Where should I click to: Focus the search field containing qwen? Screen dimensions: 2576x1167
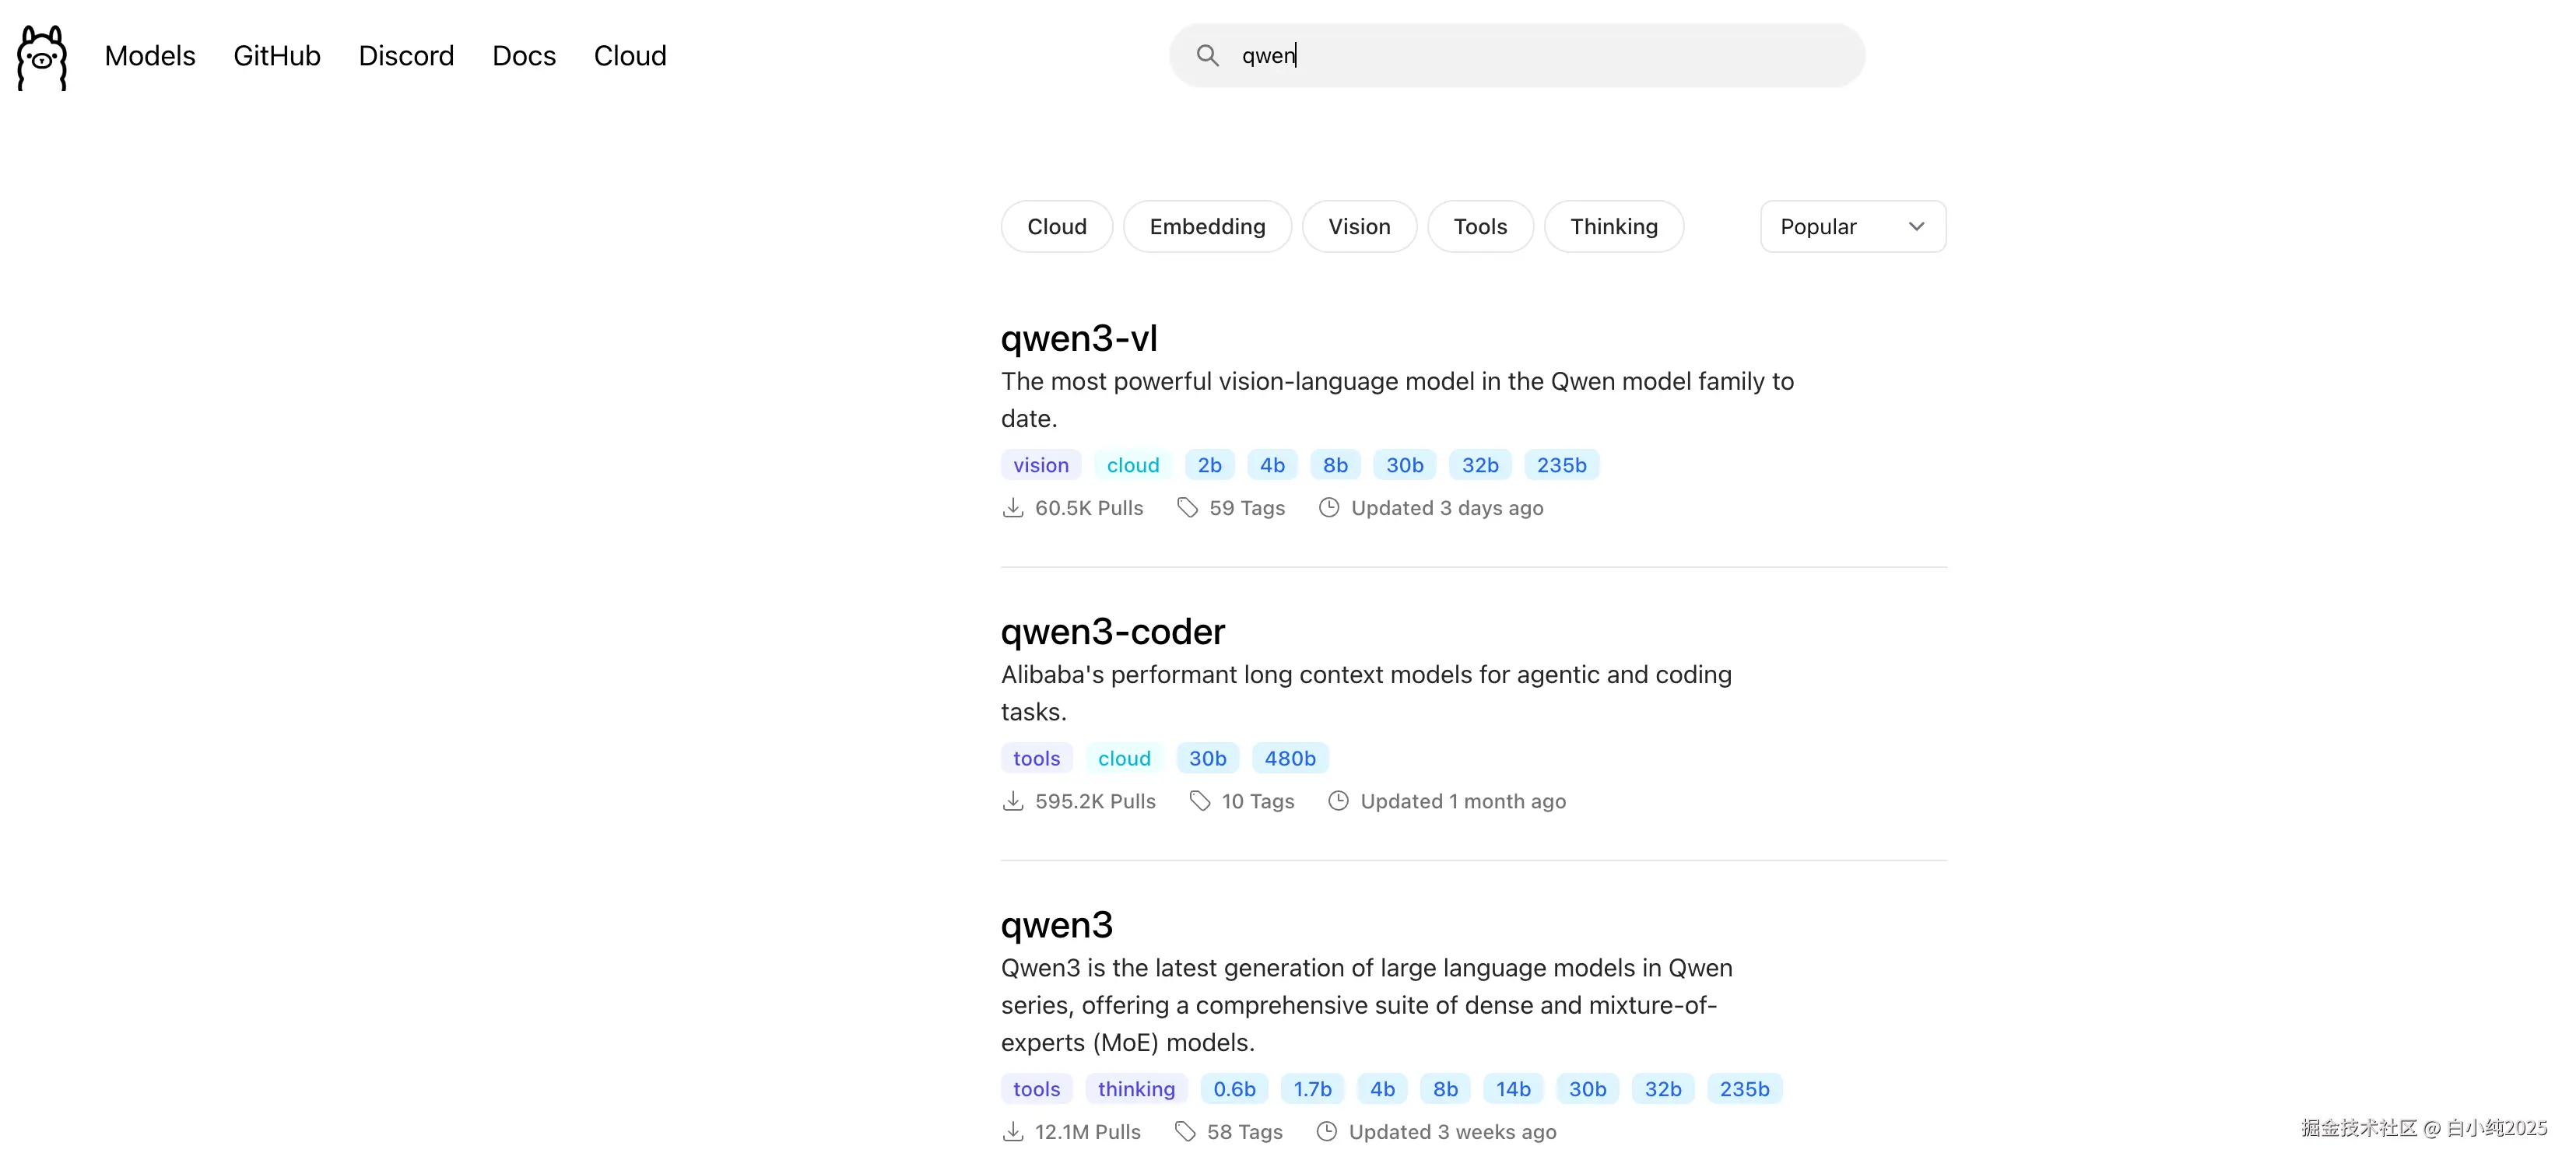(x=1540, y=56)
